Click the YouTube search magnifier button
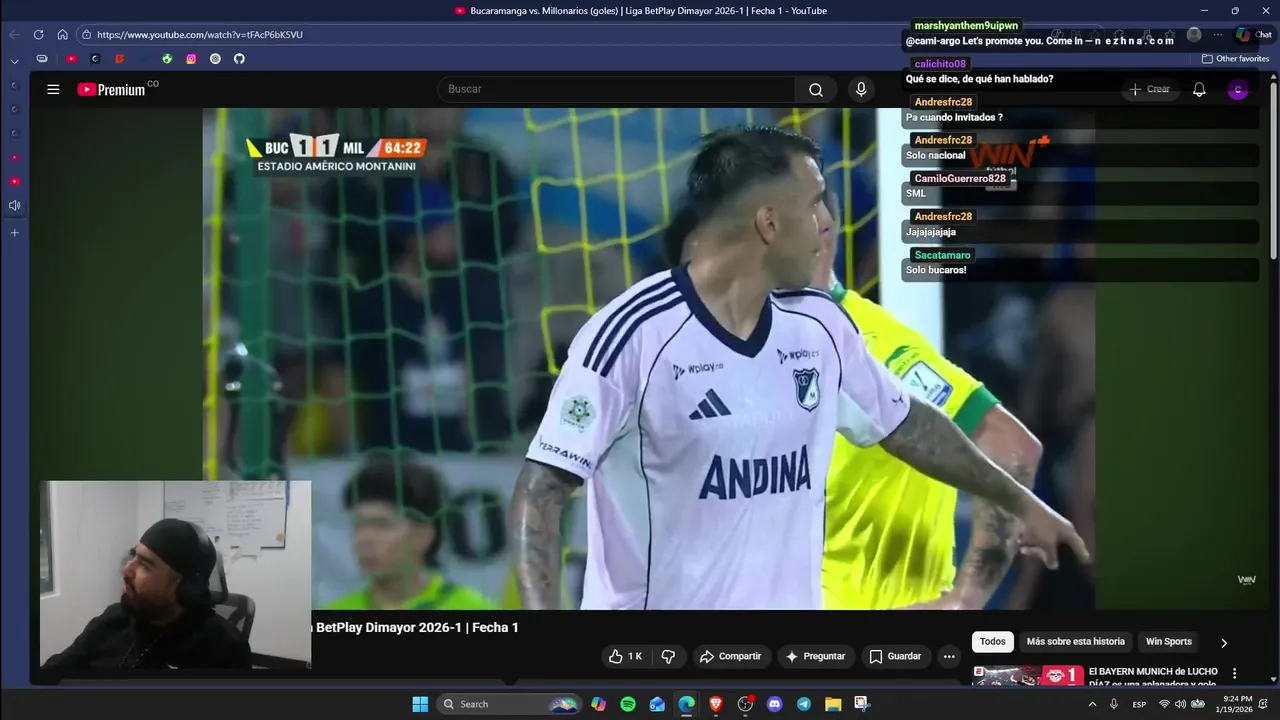Image resolution: width=1280 pixels, height=720 pixels. [816, 89]
